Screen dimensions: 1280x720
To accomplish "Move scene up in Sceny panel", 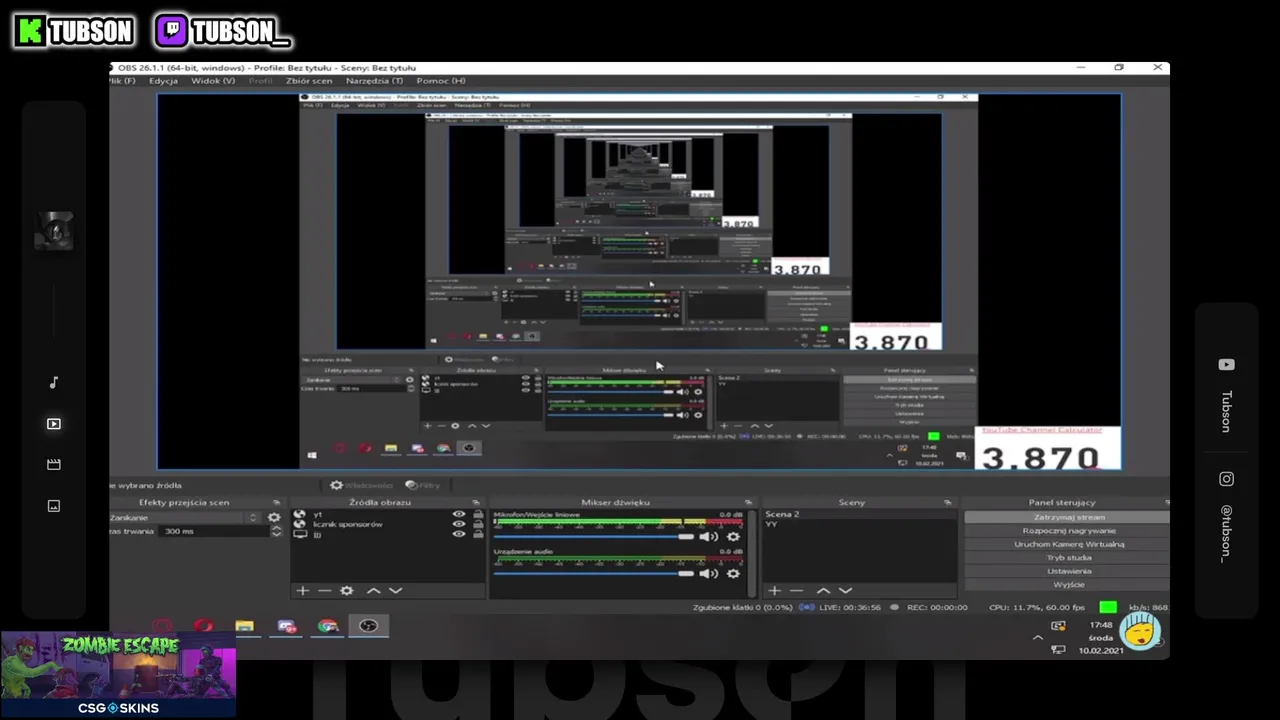I will [x=823, y=591].
